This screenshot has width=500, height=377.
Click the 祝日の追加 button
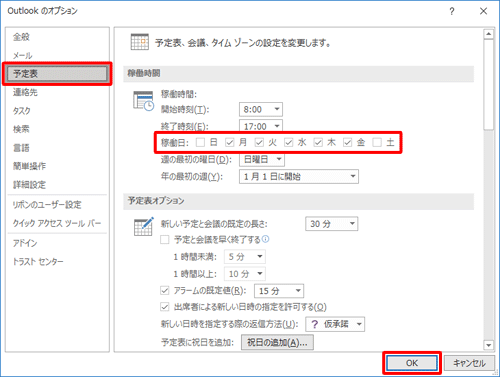(277, 342)
